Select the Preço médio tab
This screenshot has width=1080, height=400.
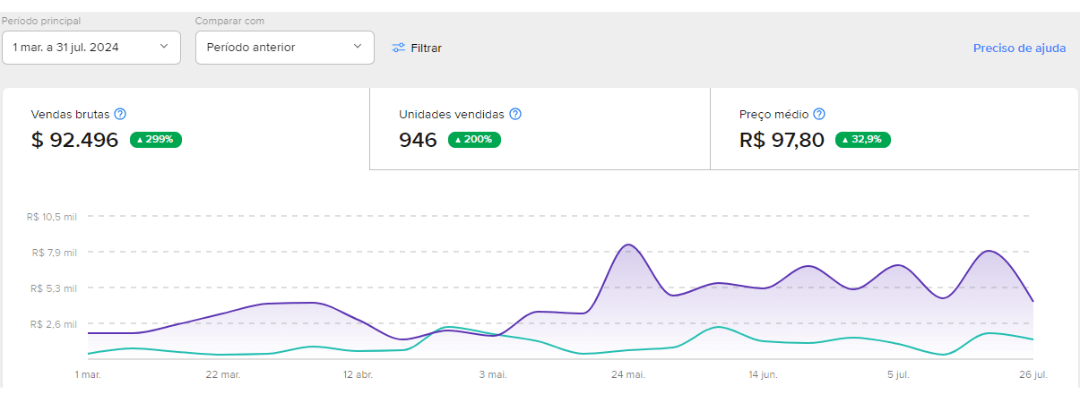894,129
